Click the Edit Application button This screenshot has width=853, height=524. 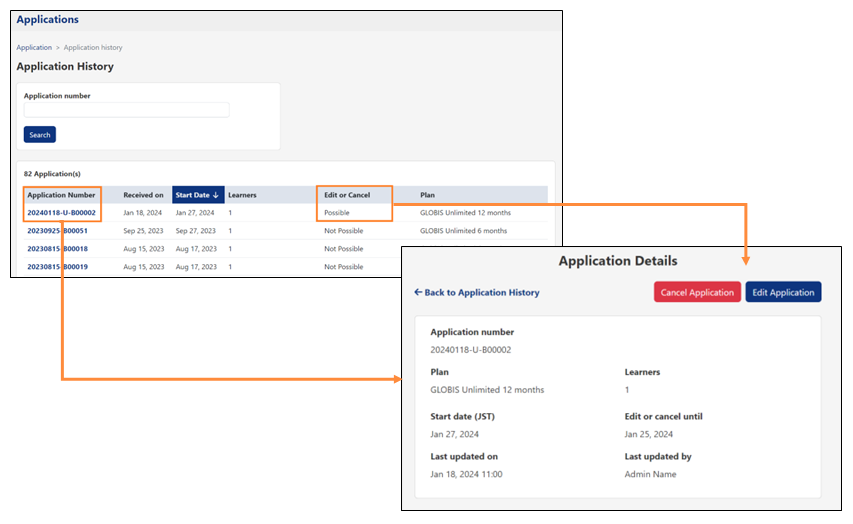coord(783,292)
